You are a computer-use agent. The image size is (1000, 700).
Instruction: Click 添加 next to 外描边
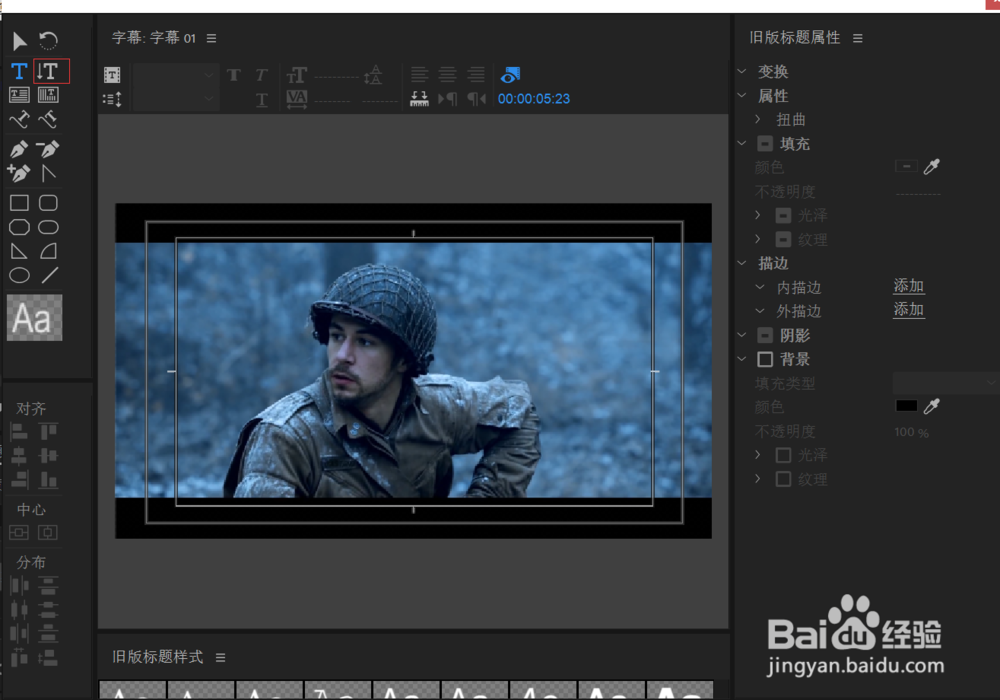tap(909, 310)
